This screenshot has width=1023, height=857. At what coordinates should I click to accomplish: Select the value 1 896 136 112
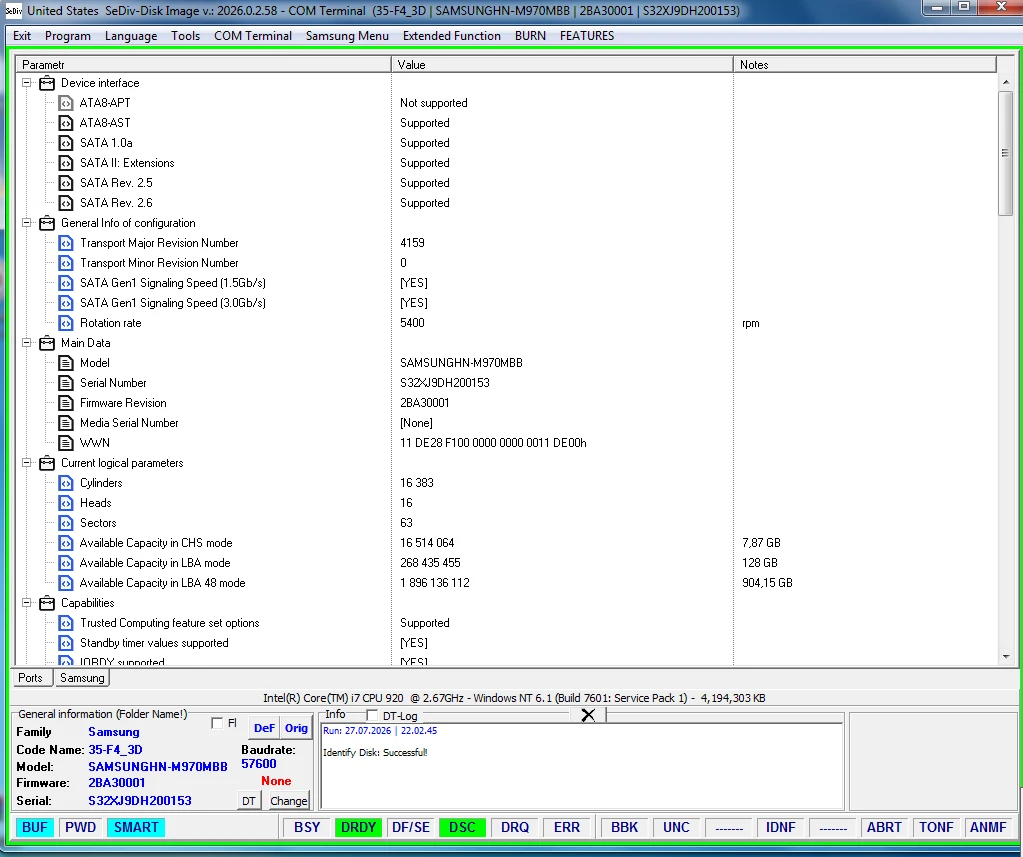click(x=435, y=583)
